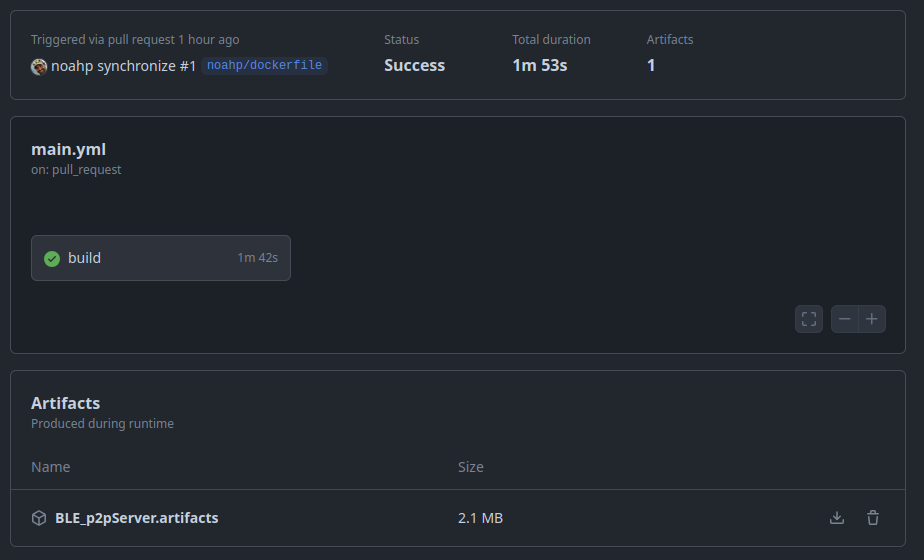Click the Success status text

(414, 65)
